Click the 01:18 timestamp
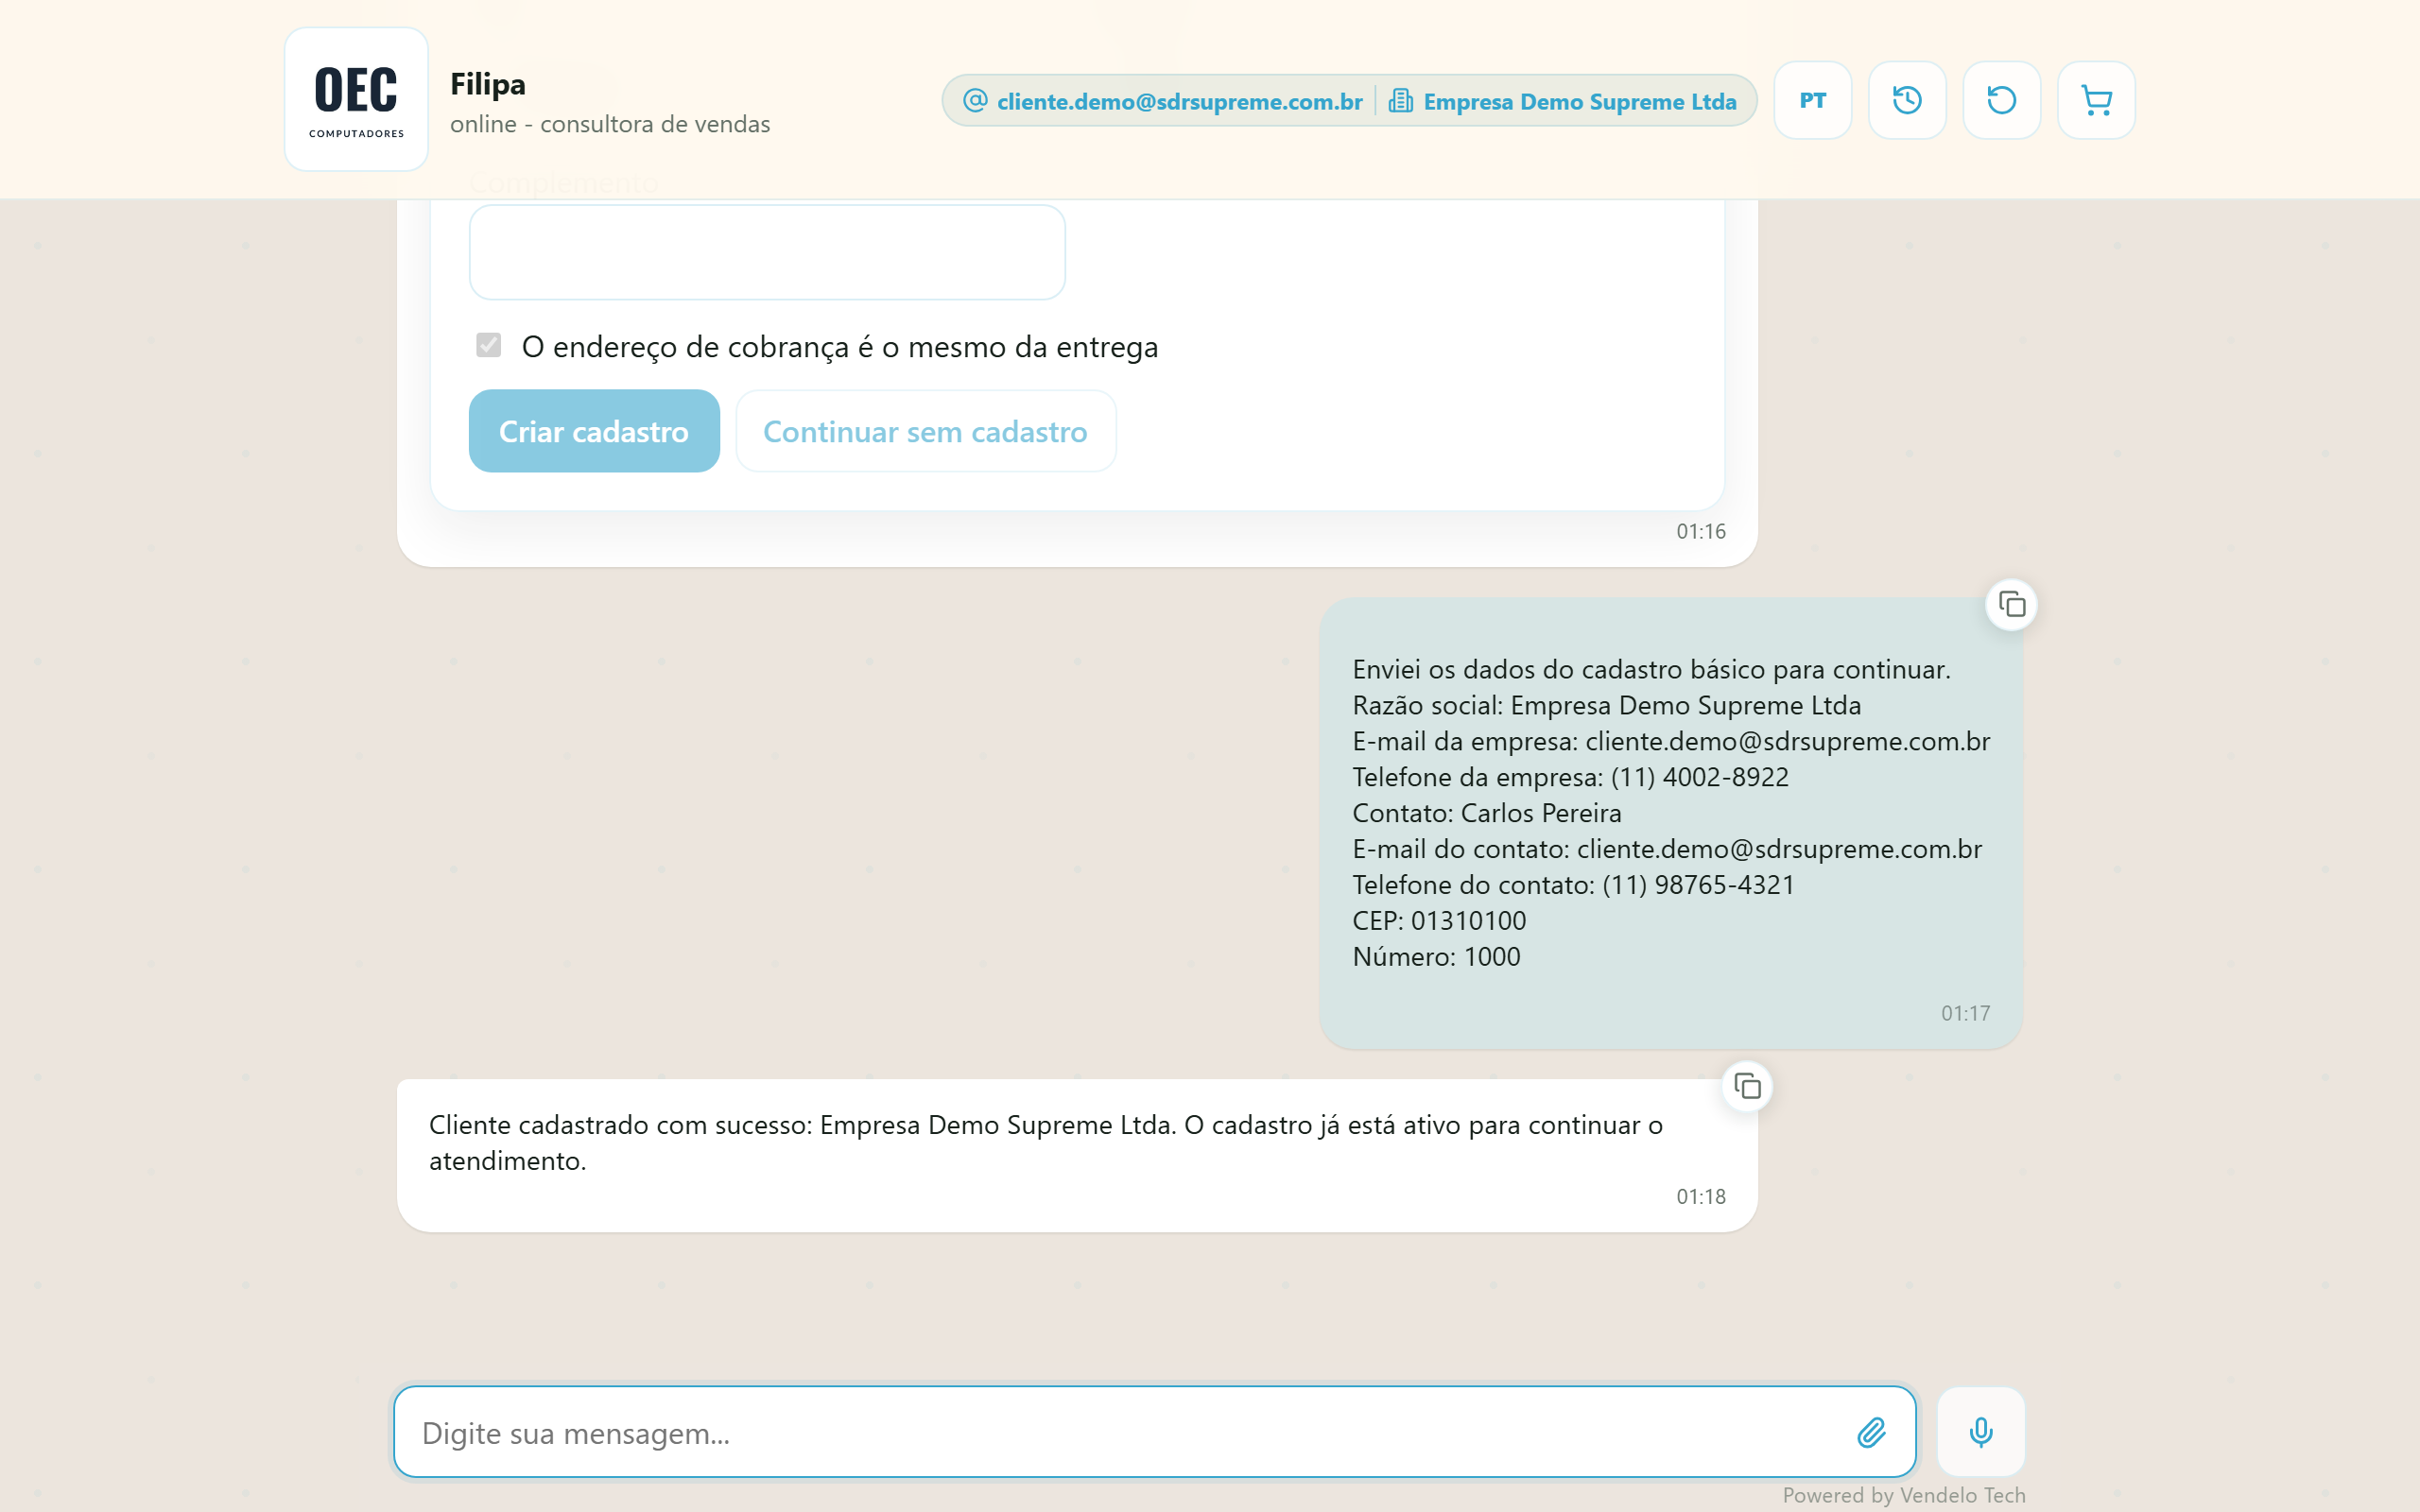Image resolution: width=2420 pixels, height=1512 pixels. pyautogui.click(x=1701, y=1196)
